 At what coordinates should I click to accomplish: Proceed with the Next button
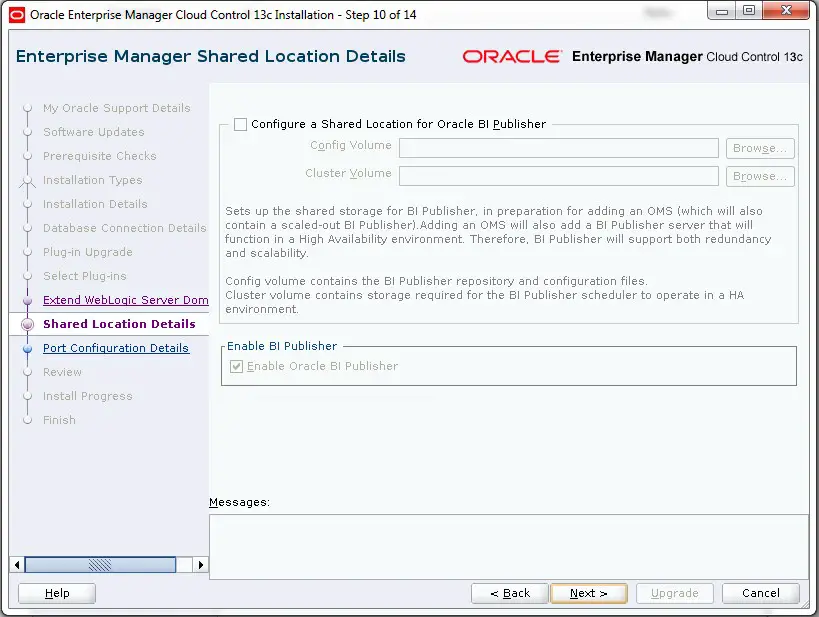(x=589, y=593)
